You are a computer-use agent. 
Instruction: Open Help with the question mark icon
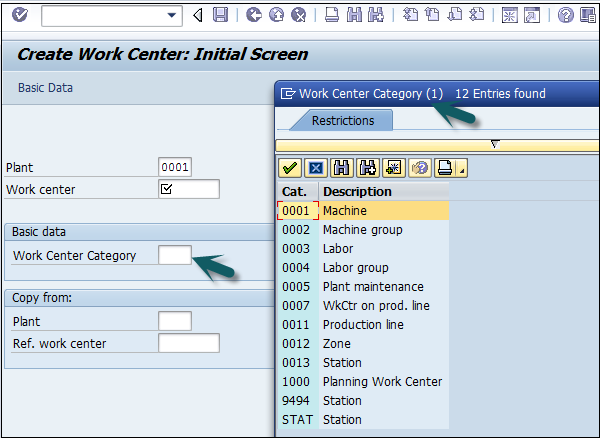pos(566,15)
